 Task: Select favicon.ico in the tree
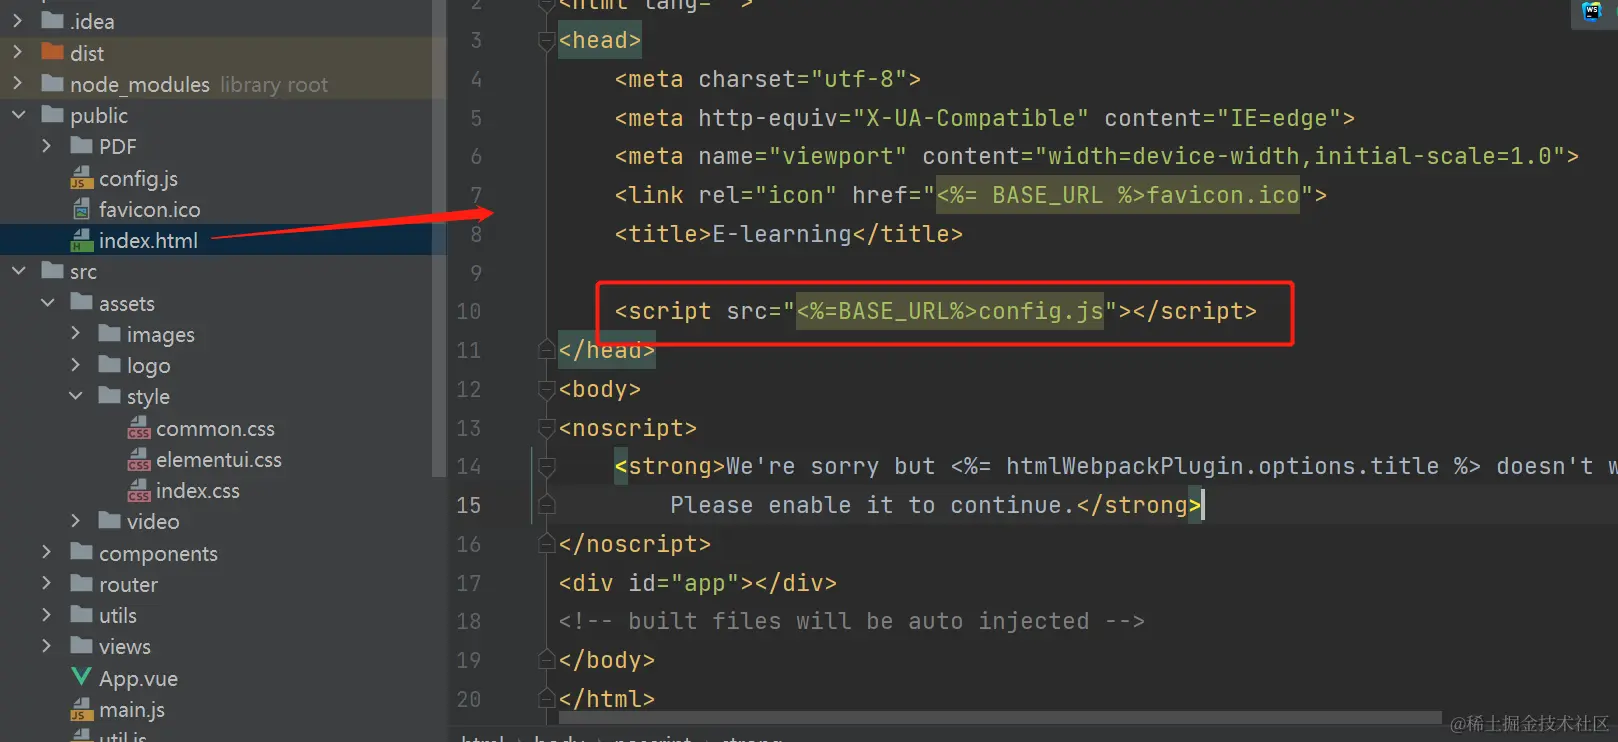tap(149, 209)
